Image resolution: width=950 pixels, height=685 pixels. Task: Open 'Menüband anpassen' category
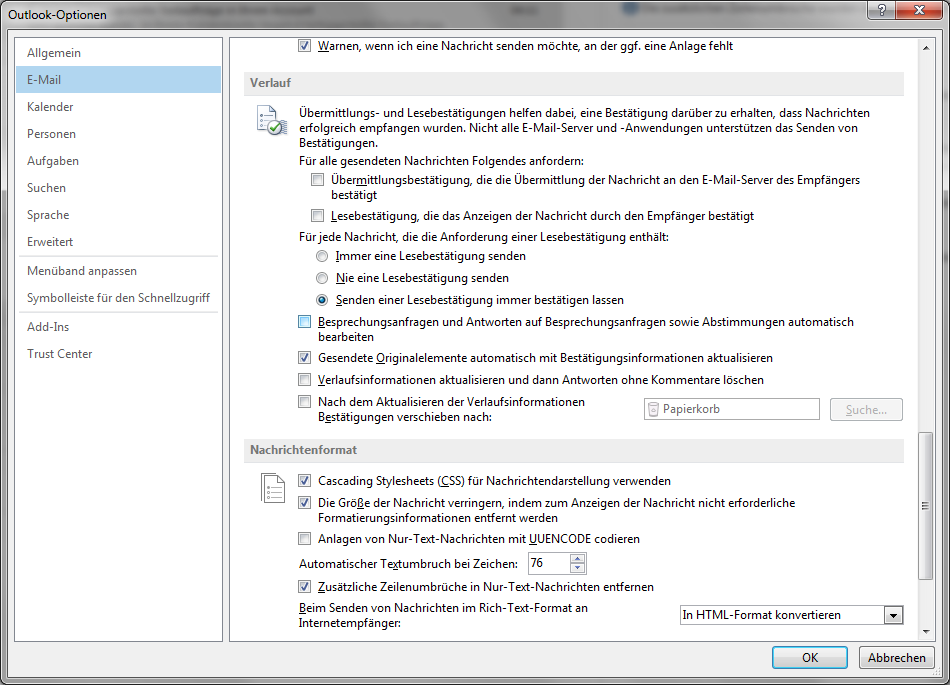click(x=119, y=271)
